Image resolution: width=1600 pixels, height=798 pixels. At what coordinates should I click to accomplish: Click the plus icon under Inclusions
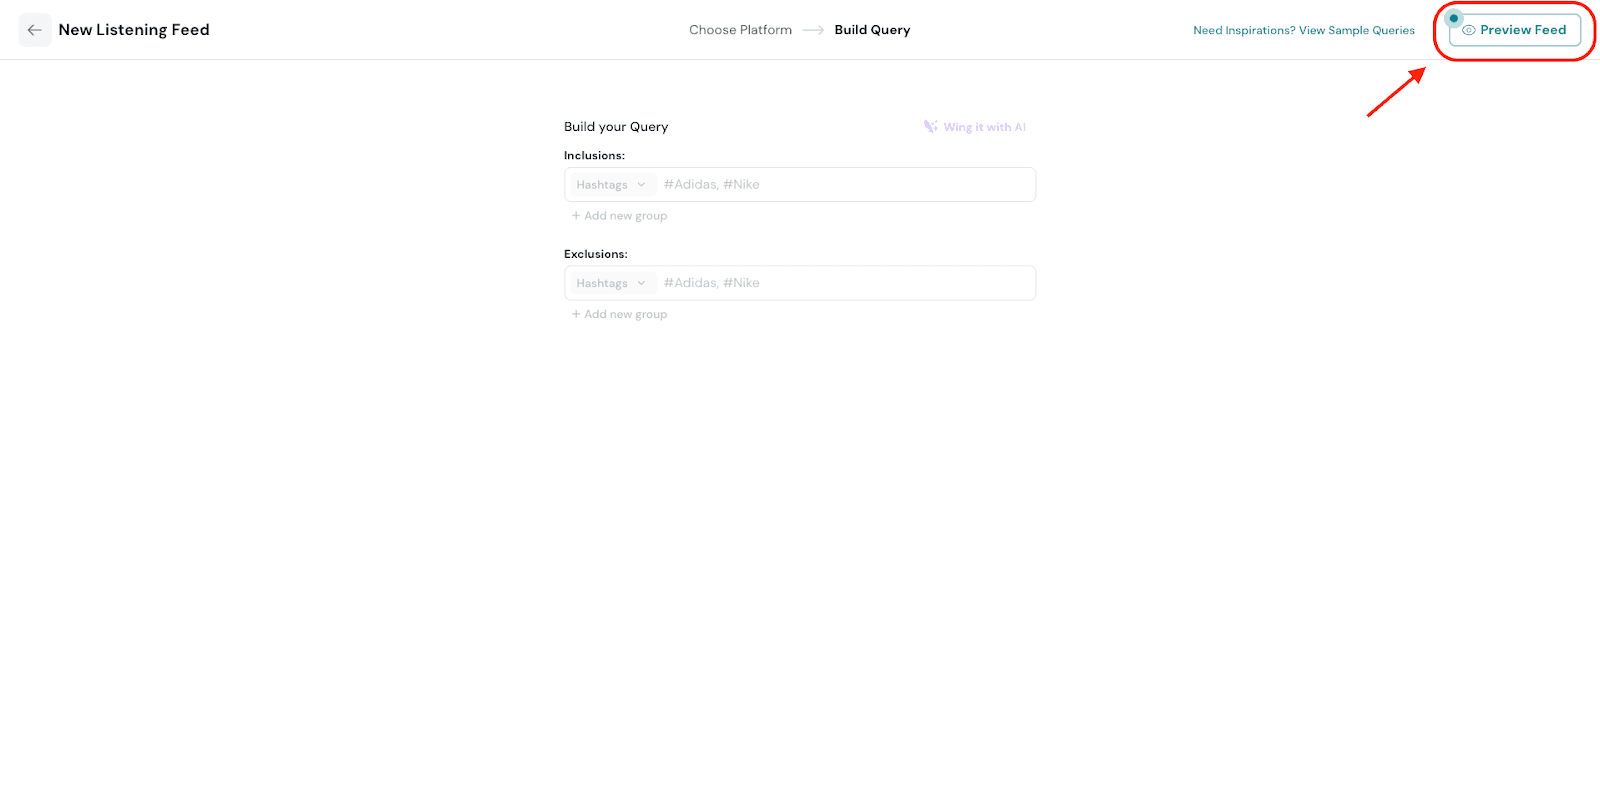coord(576,216)
